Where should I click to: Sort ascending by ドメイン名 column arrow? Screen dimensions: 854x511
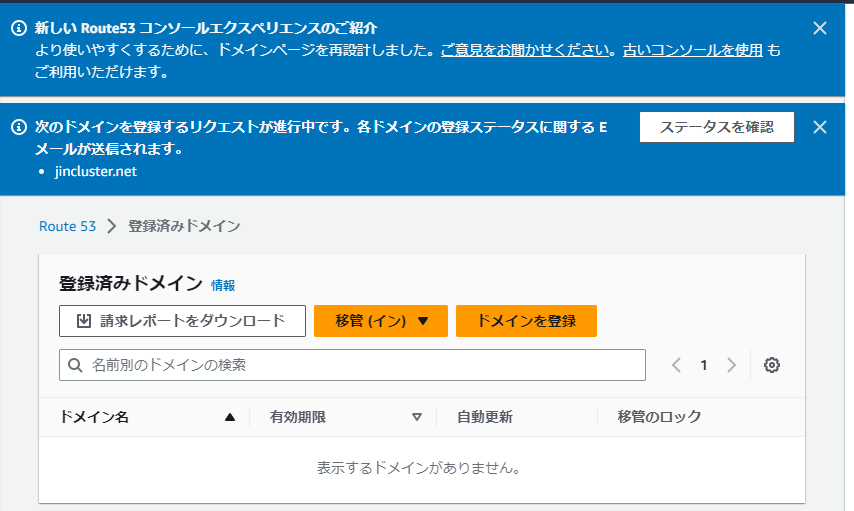coord(230,417)
